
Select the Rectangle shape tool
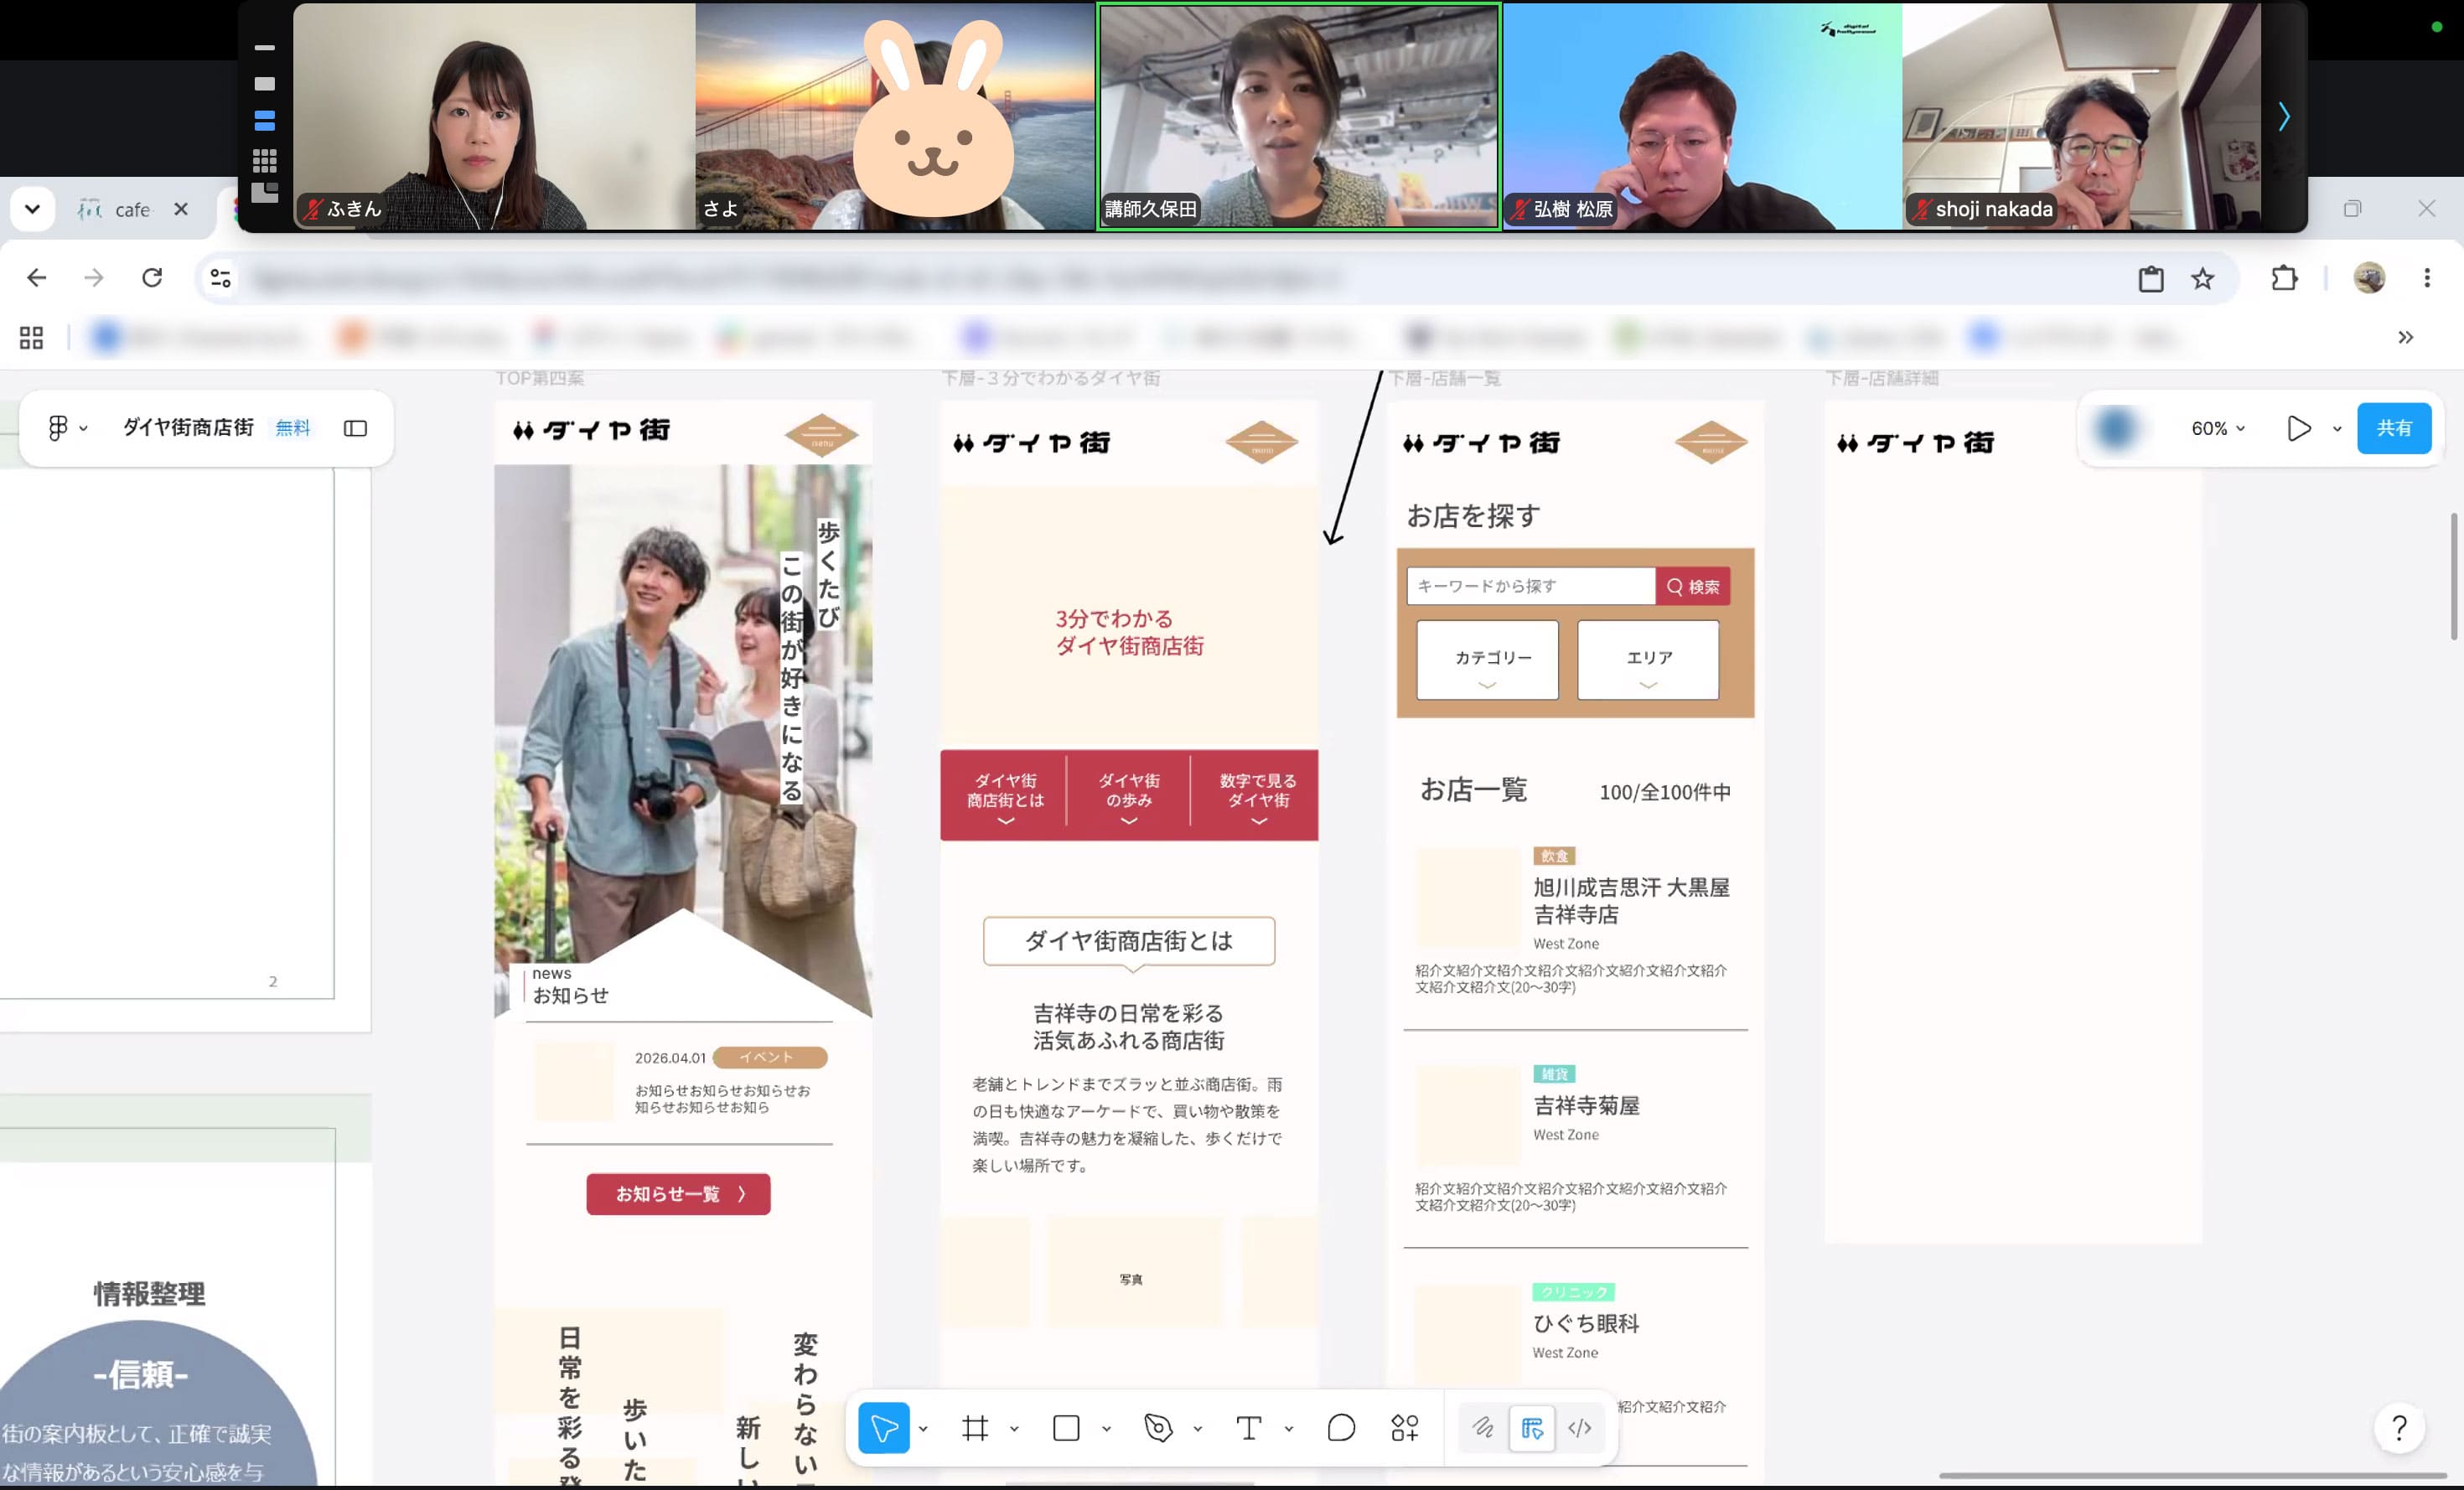pos(1066,1428)
